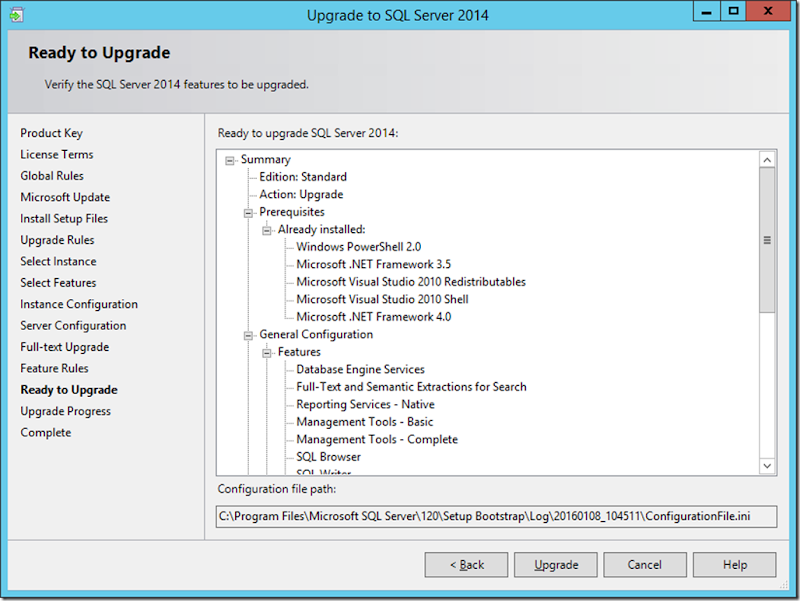Select the SQL Browser row
This screenshot has height=601, width=800.
coord(329,458)
